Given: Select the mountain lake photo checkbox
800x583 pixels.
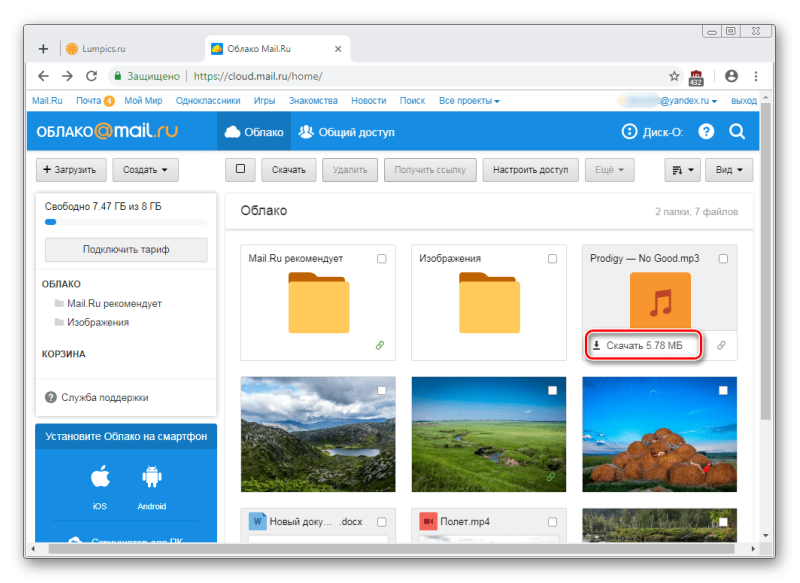Looking at the screenshot, I should tap(382, 390).
